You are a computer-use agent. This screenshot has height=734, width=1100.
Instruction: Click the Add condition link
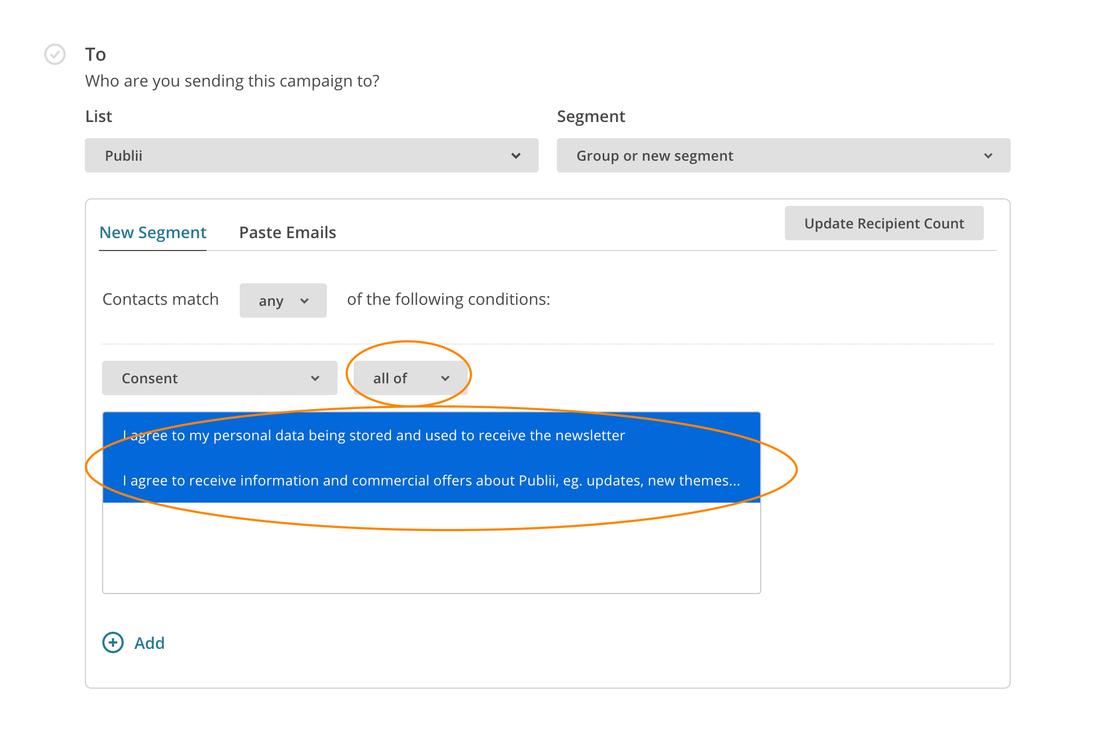click(149, 643)
